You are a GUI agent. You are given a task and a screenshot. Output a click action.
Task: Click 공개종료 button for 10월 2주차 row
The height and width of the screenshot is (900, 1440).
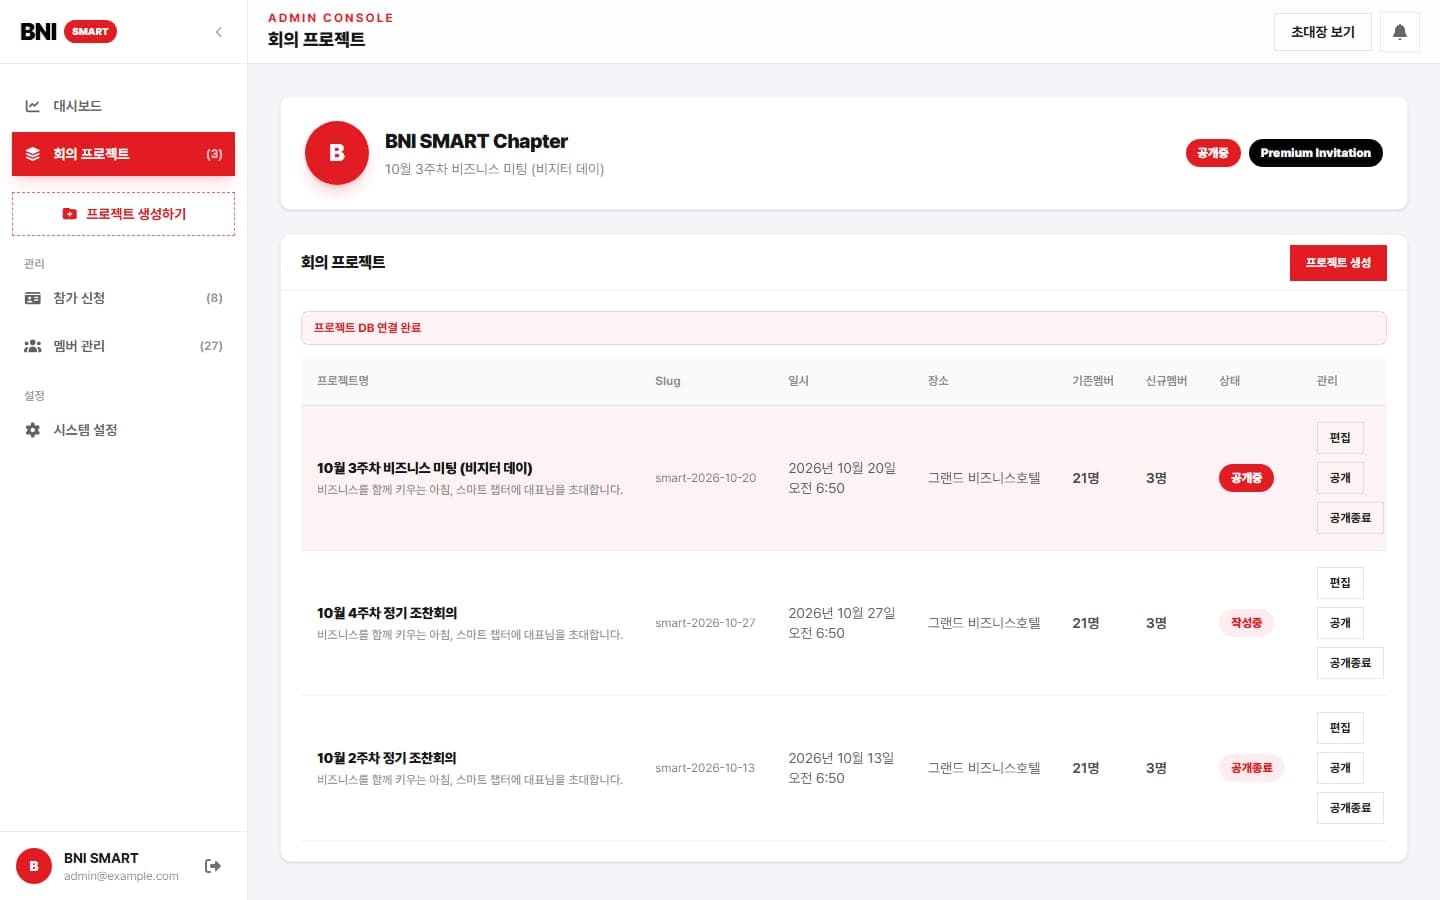[x=1350, y=808]
